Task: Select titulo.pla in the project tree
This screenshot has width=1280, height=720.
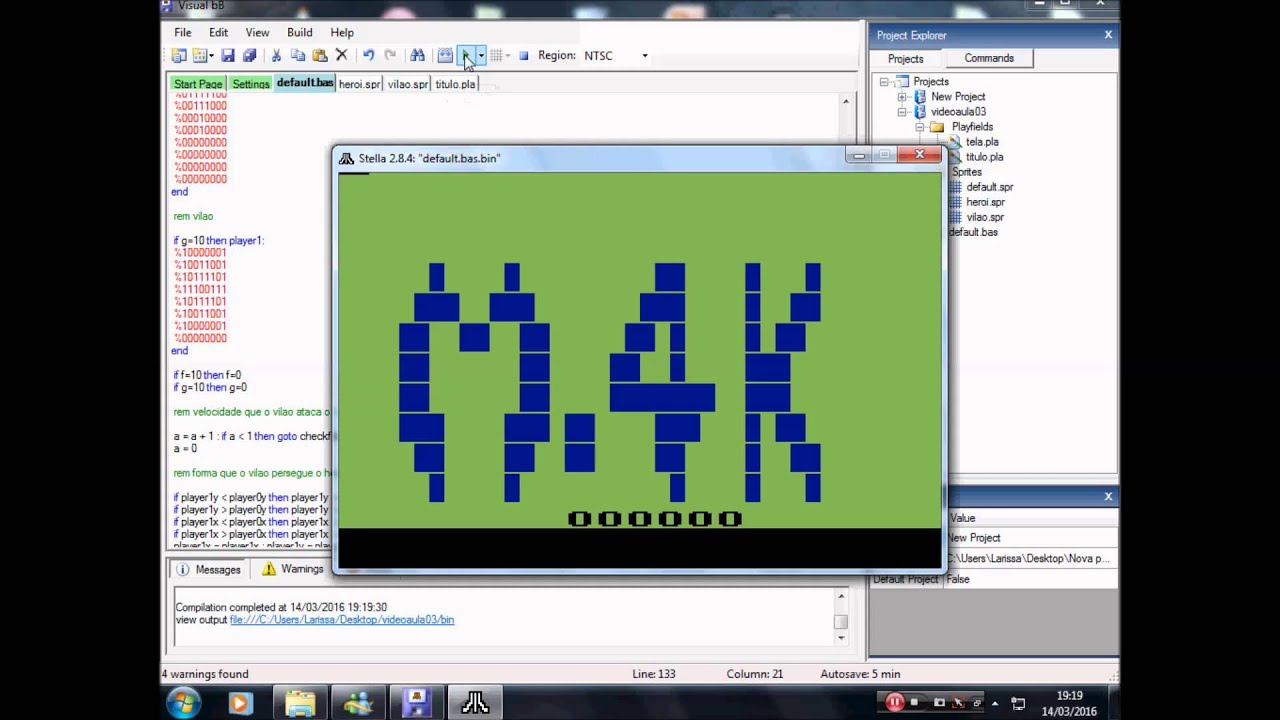Action: [x=984, y=157]
